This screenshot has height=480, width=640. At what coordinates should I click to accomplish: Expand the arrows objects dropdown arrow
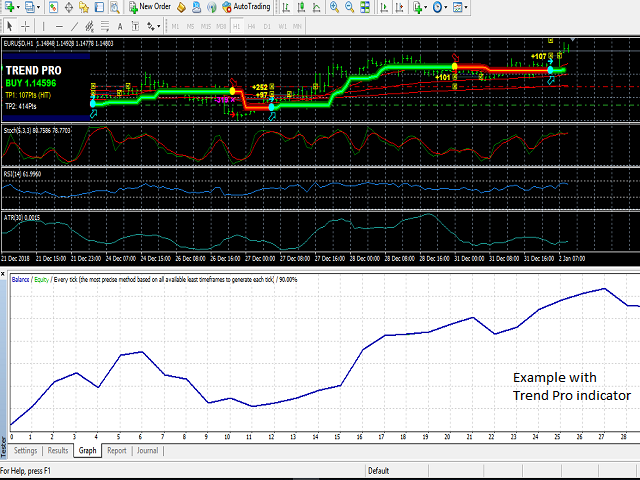click(159, 27)
